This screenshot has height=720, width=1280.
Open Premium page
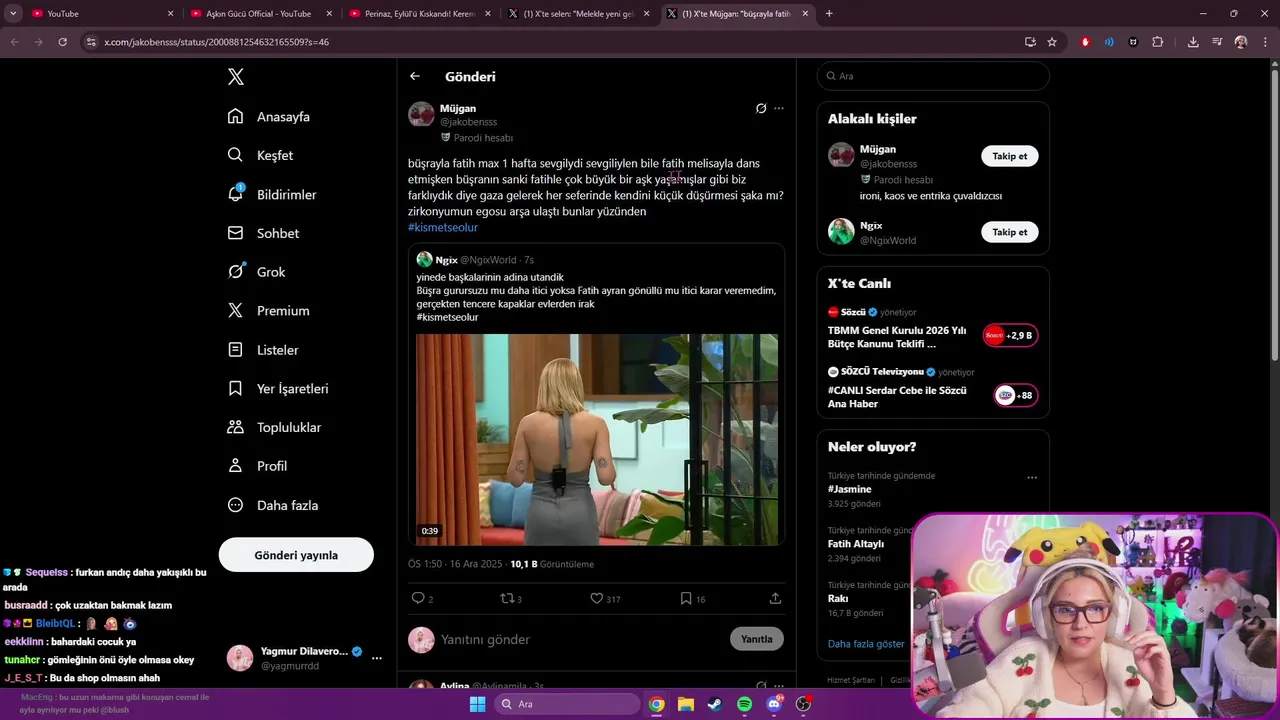pyautogui.click(x=268, y=311)
